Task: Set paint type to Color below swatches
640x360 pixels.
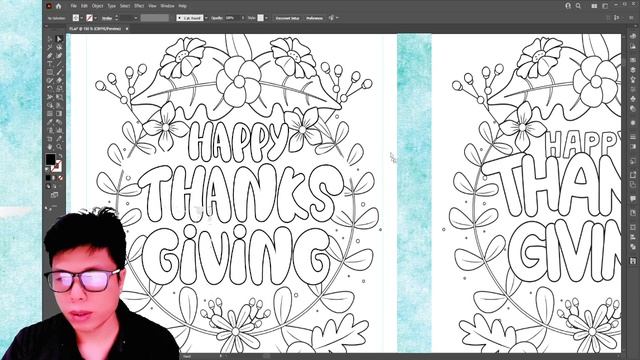Action: tap(48, 178)
